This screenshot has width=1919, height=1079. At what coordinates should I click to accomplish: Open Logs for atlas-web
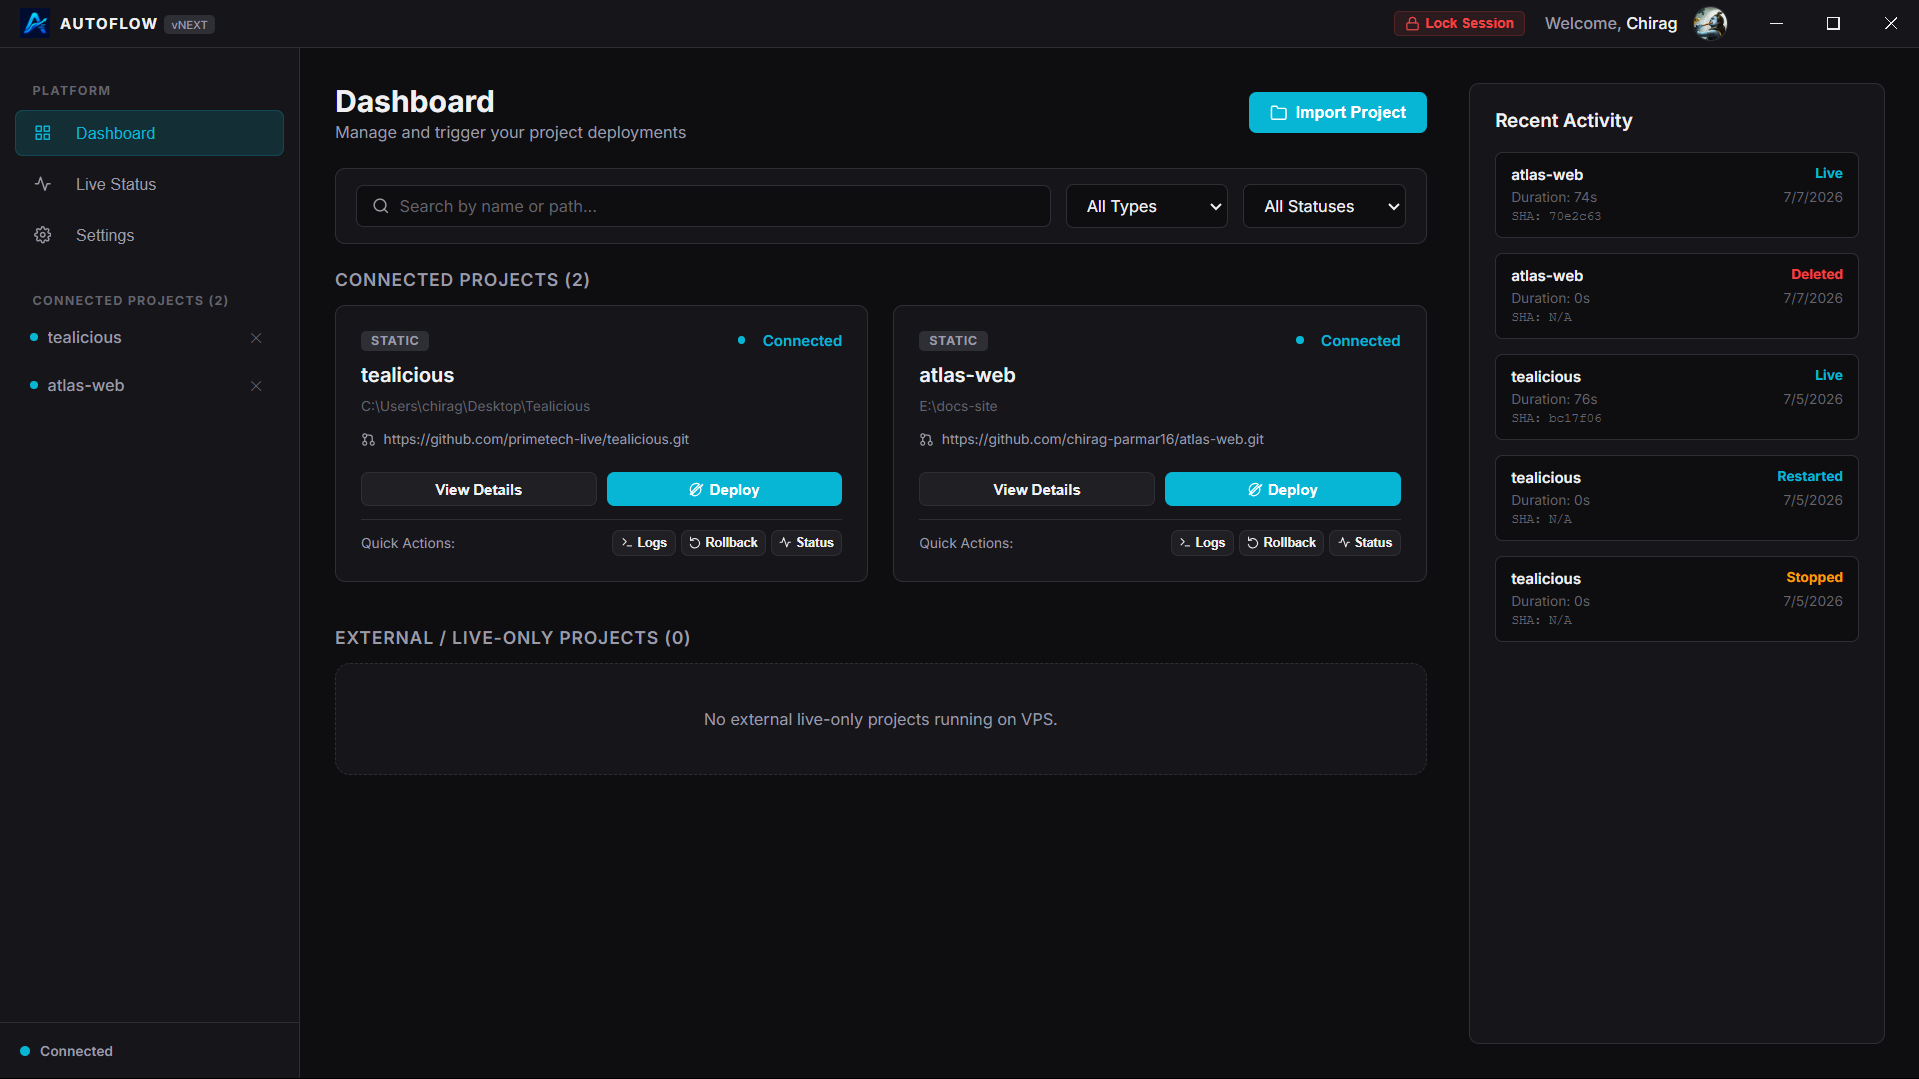(x=1202, y=543)
